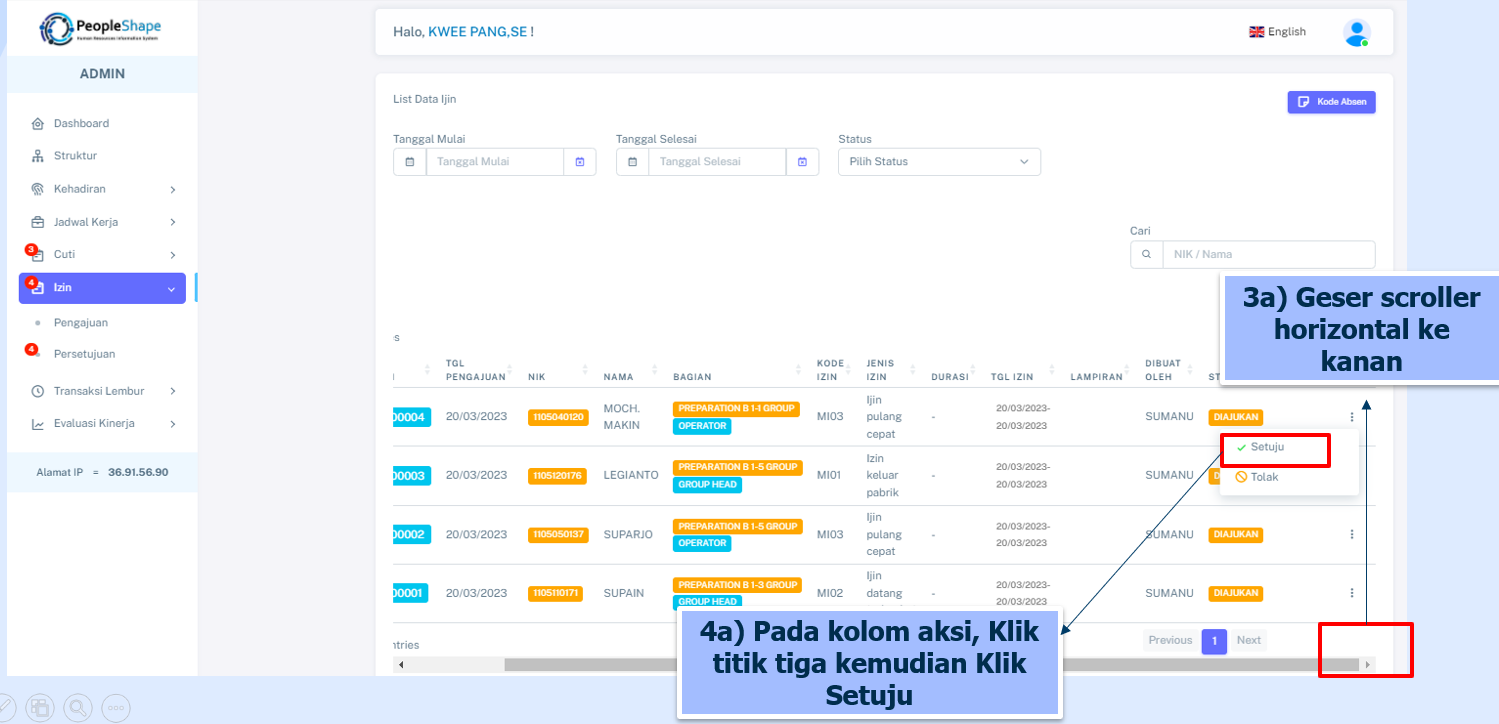Select Tolak from the action menu
Image resolution: width=1499 pixels, height=724 pixels.
(x=1264, y=477)
